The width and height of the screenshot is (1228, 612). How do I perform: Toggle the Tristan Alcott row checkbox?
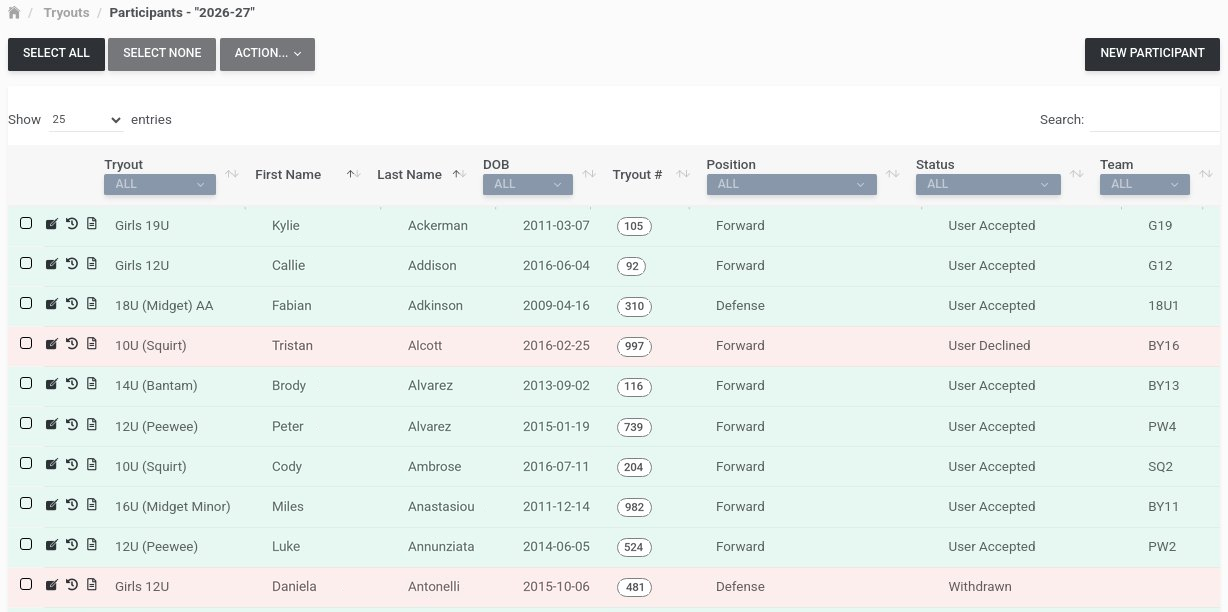click(x=26, y=343)
